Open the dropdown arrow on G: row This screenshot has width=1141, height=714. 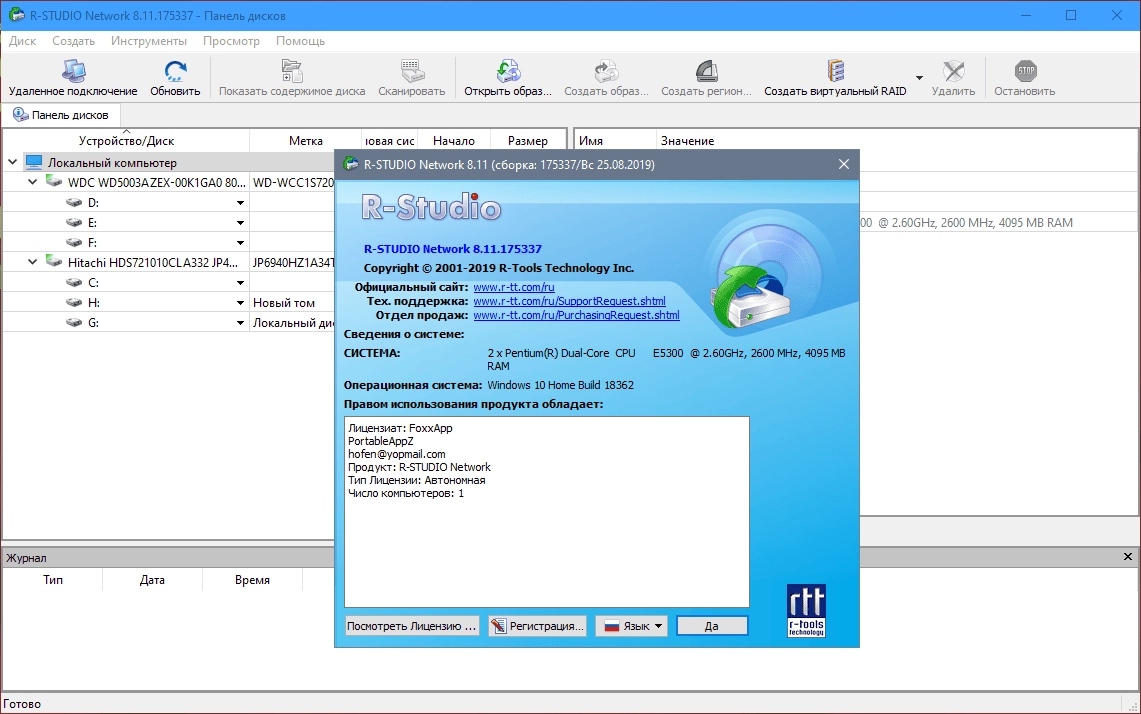[240, 323]
